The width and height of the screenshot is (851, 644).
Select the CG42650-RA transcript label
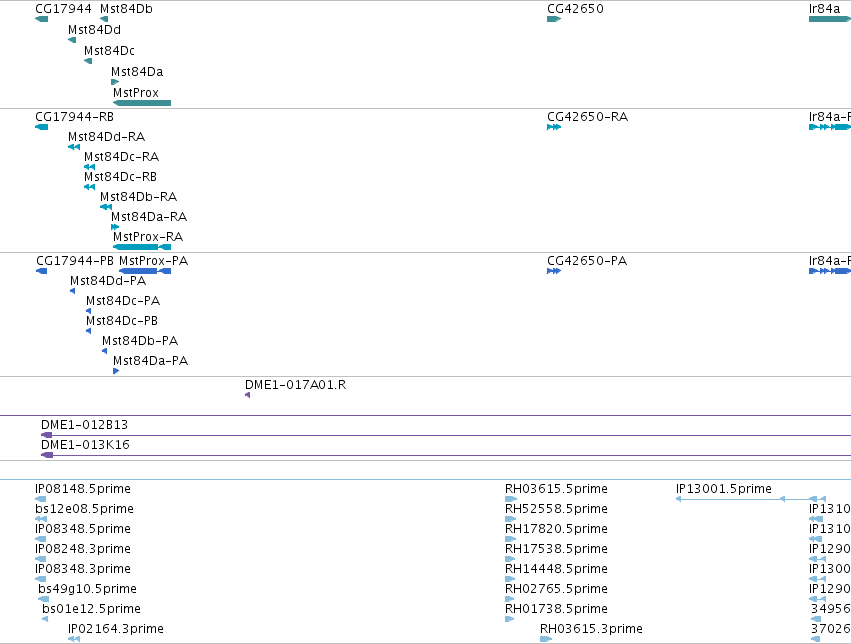point(587,117)
